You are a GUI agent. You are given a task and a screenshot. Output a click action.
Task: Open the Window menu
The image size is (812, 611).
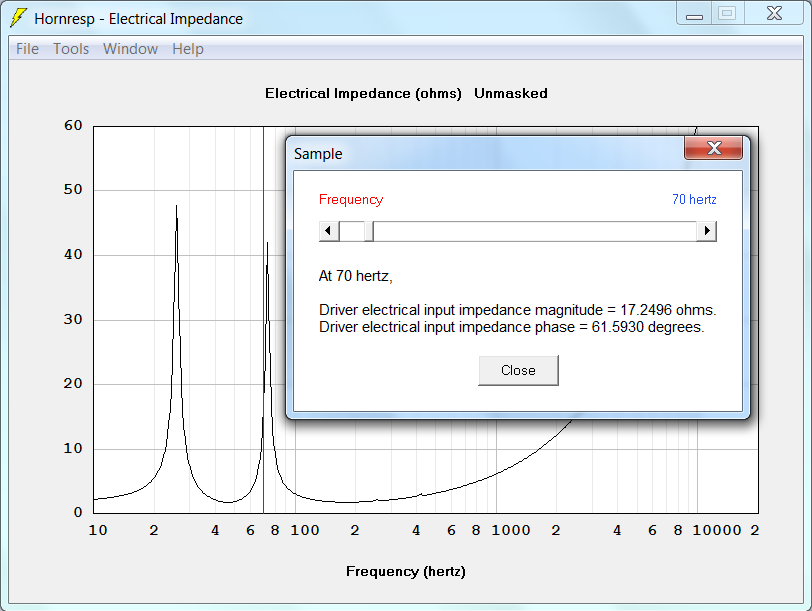tap(130, 49)
